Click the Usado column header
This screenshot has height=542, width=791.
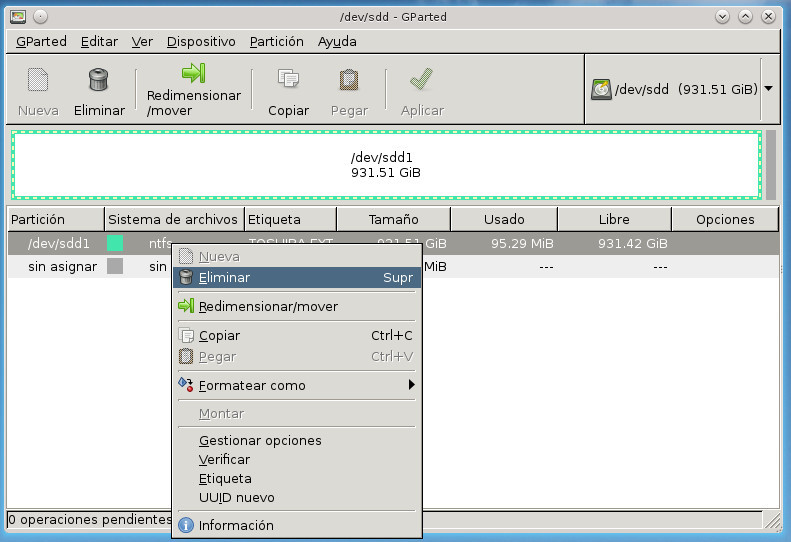pyautogui.click(x=504, y=220)
